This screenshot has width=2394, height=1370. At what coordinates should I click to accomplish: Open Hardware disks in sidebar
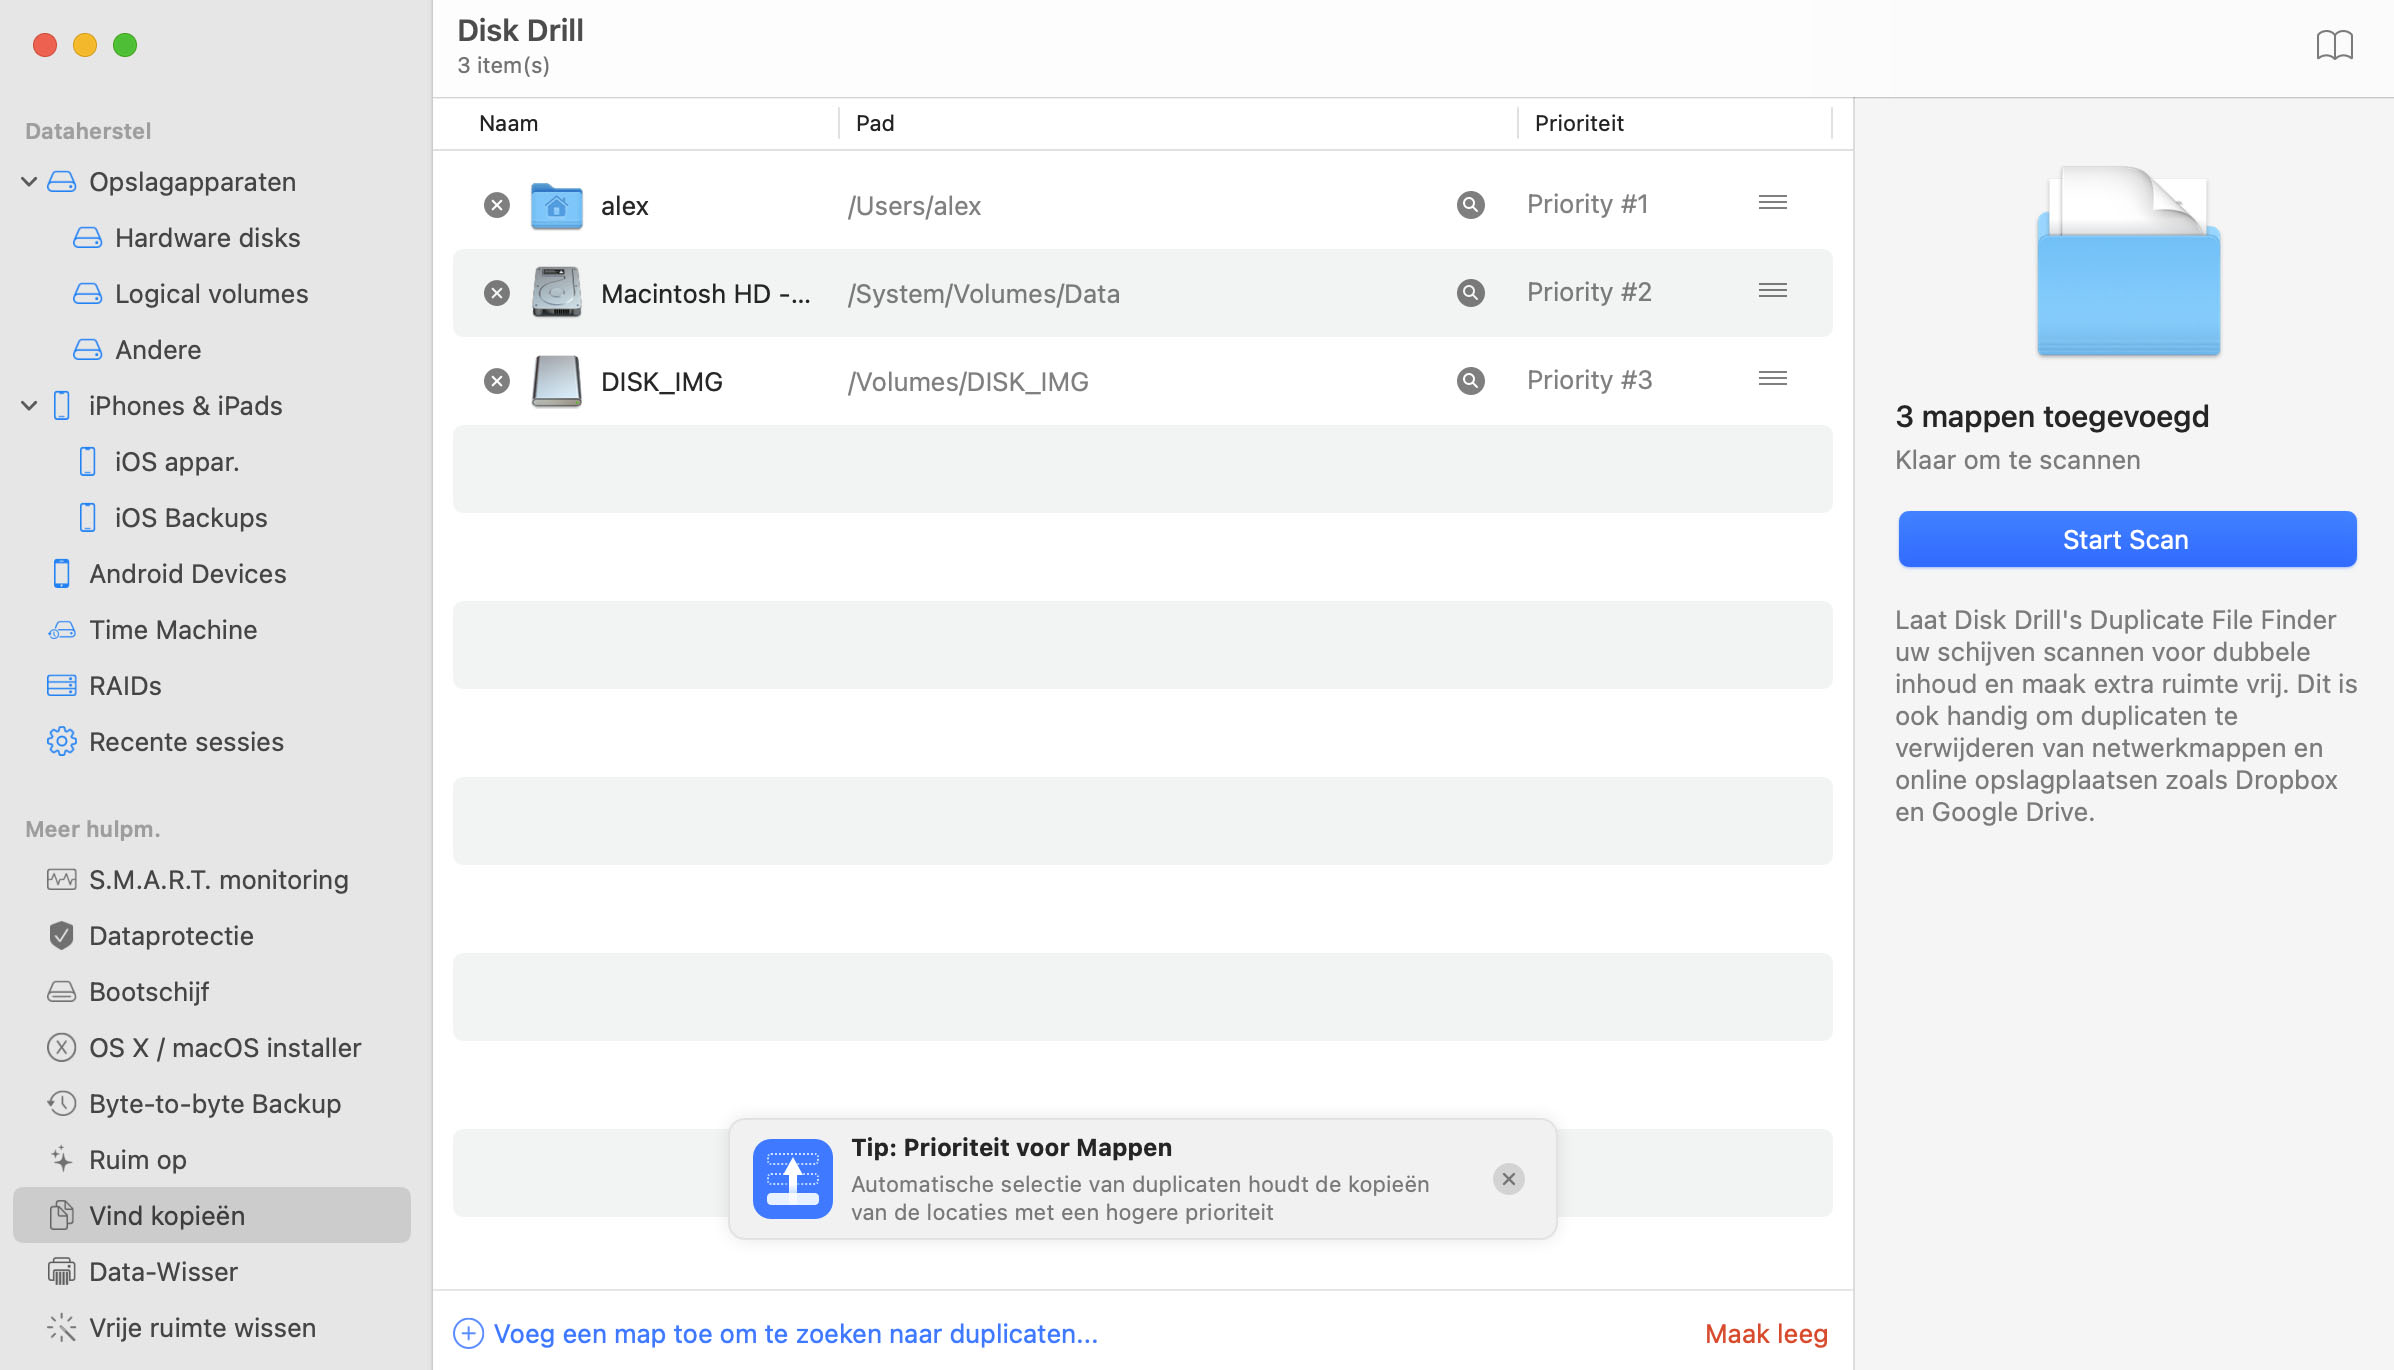(x=207, y=238)
